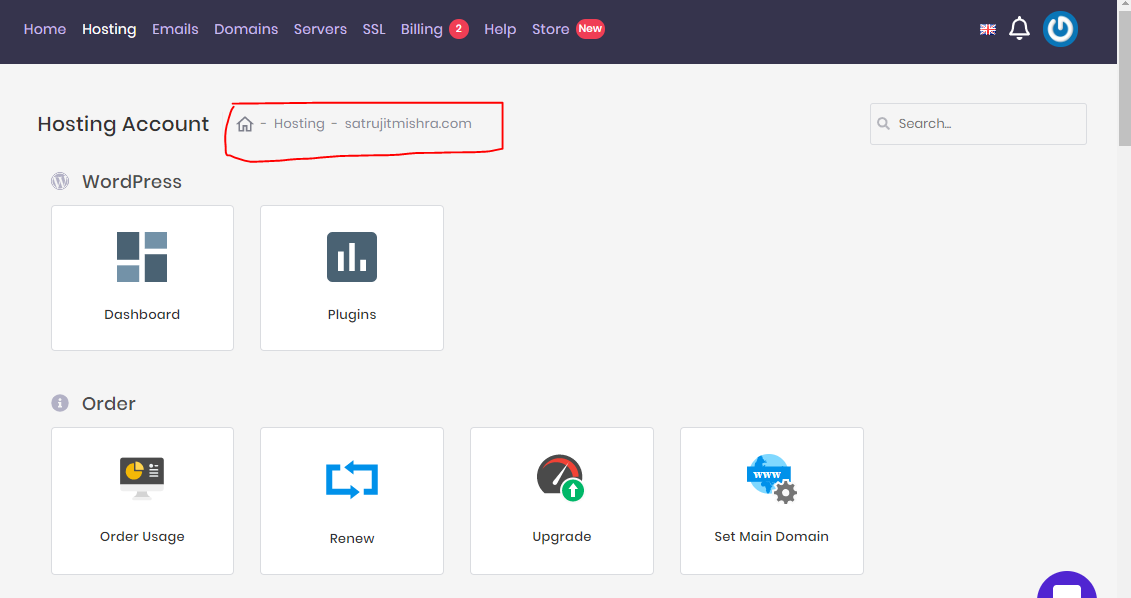Viewport: 1131px width, 598px height.
Task: Click the Renew arrows icon
Action: click(x=352, y=480)
